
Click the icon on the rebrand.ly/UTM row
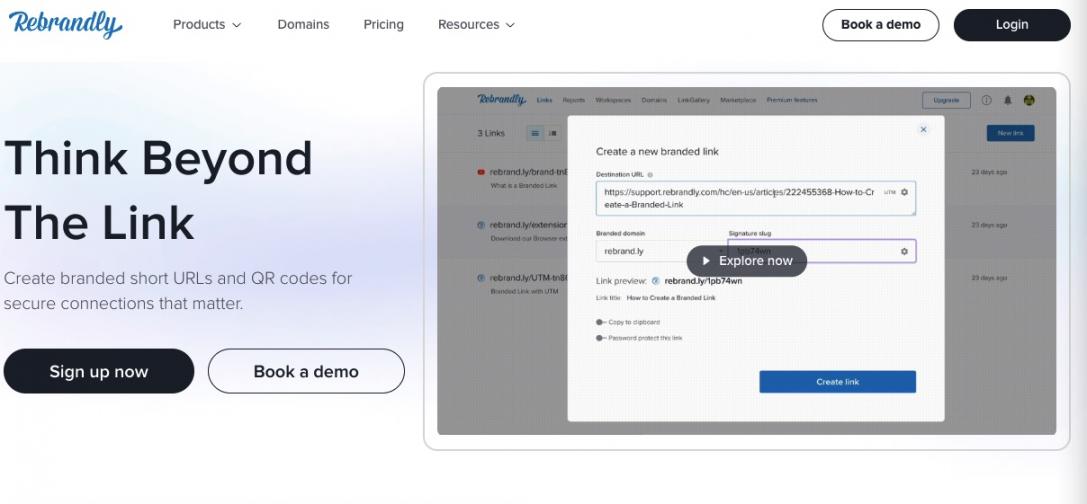(x=481, y=277)
